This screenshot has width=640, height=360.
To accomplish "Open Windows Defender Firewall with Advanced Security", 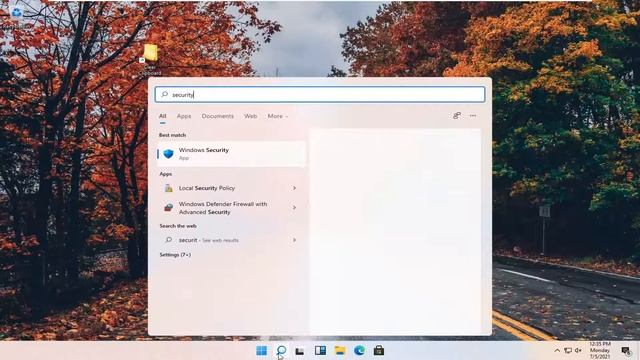I will tap(231, 208).
